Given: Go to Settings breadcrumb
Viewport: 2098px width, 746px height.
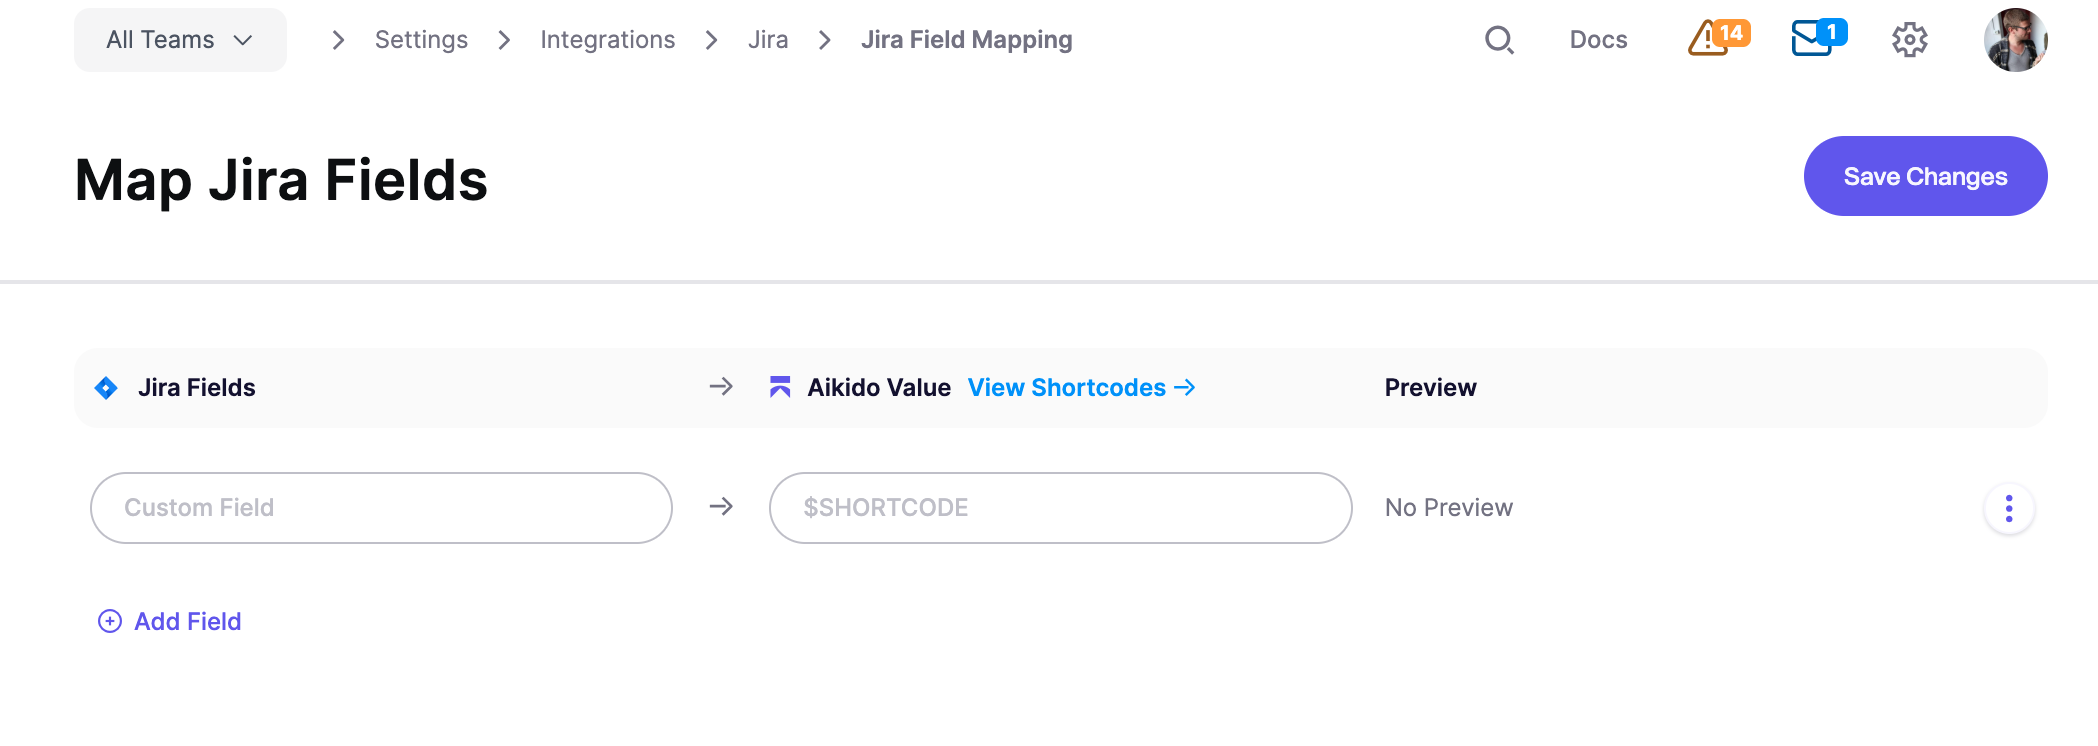Looking at the screenshot, I should (x=421, y=40).
